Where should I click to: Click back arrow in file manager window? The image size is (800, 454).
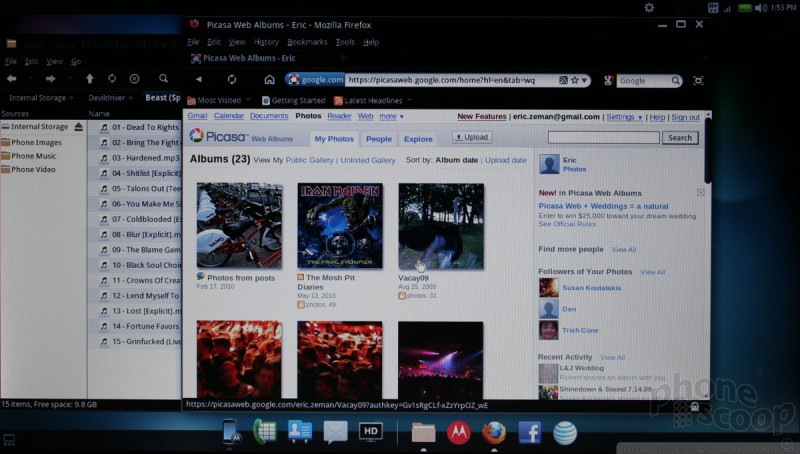[11, 79]
